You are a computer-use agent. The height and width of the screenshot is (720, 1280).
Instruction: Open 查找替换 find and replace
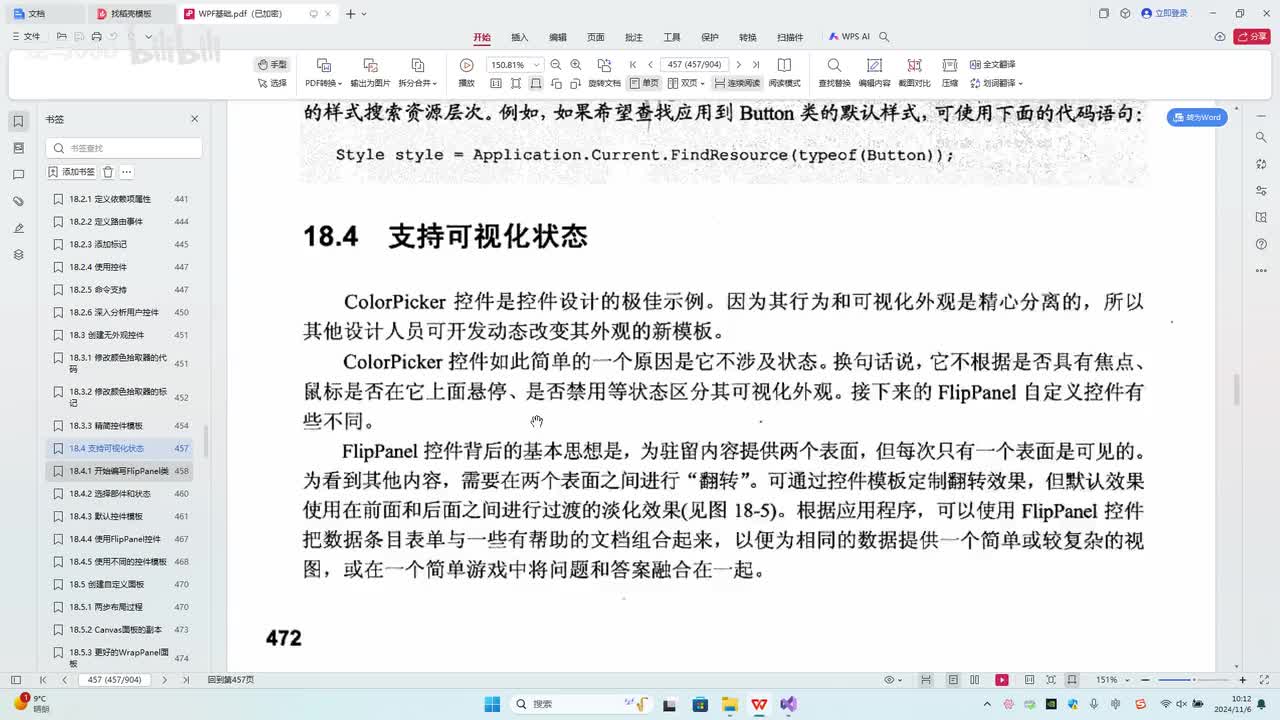[834, 73]
